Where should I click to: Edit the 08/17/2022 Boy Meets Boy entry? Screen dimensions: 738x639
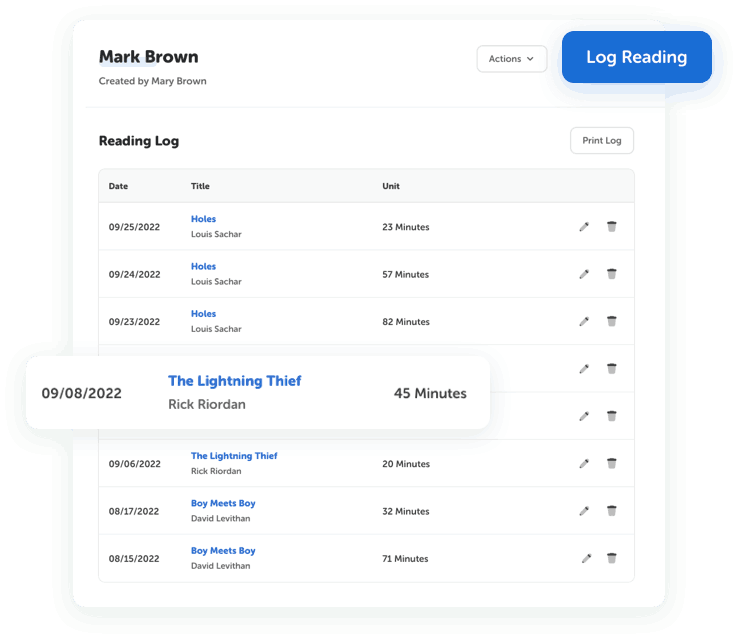(x=584, y=511)
